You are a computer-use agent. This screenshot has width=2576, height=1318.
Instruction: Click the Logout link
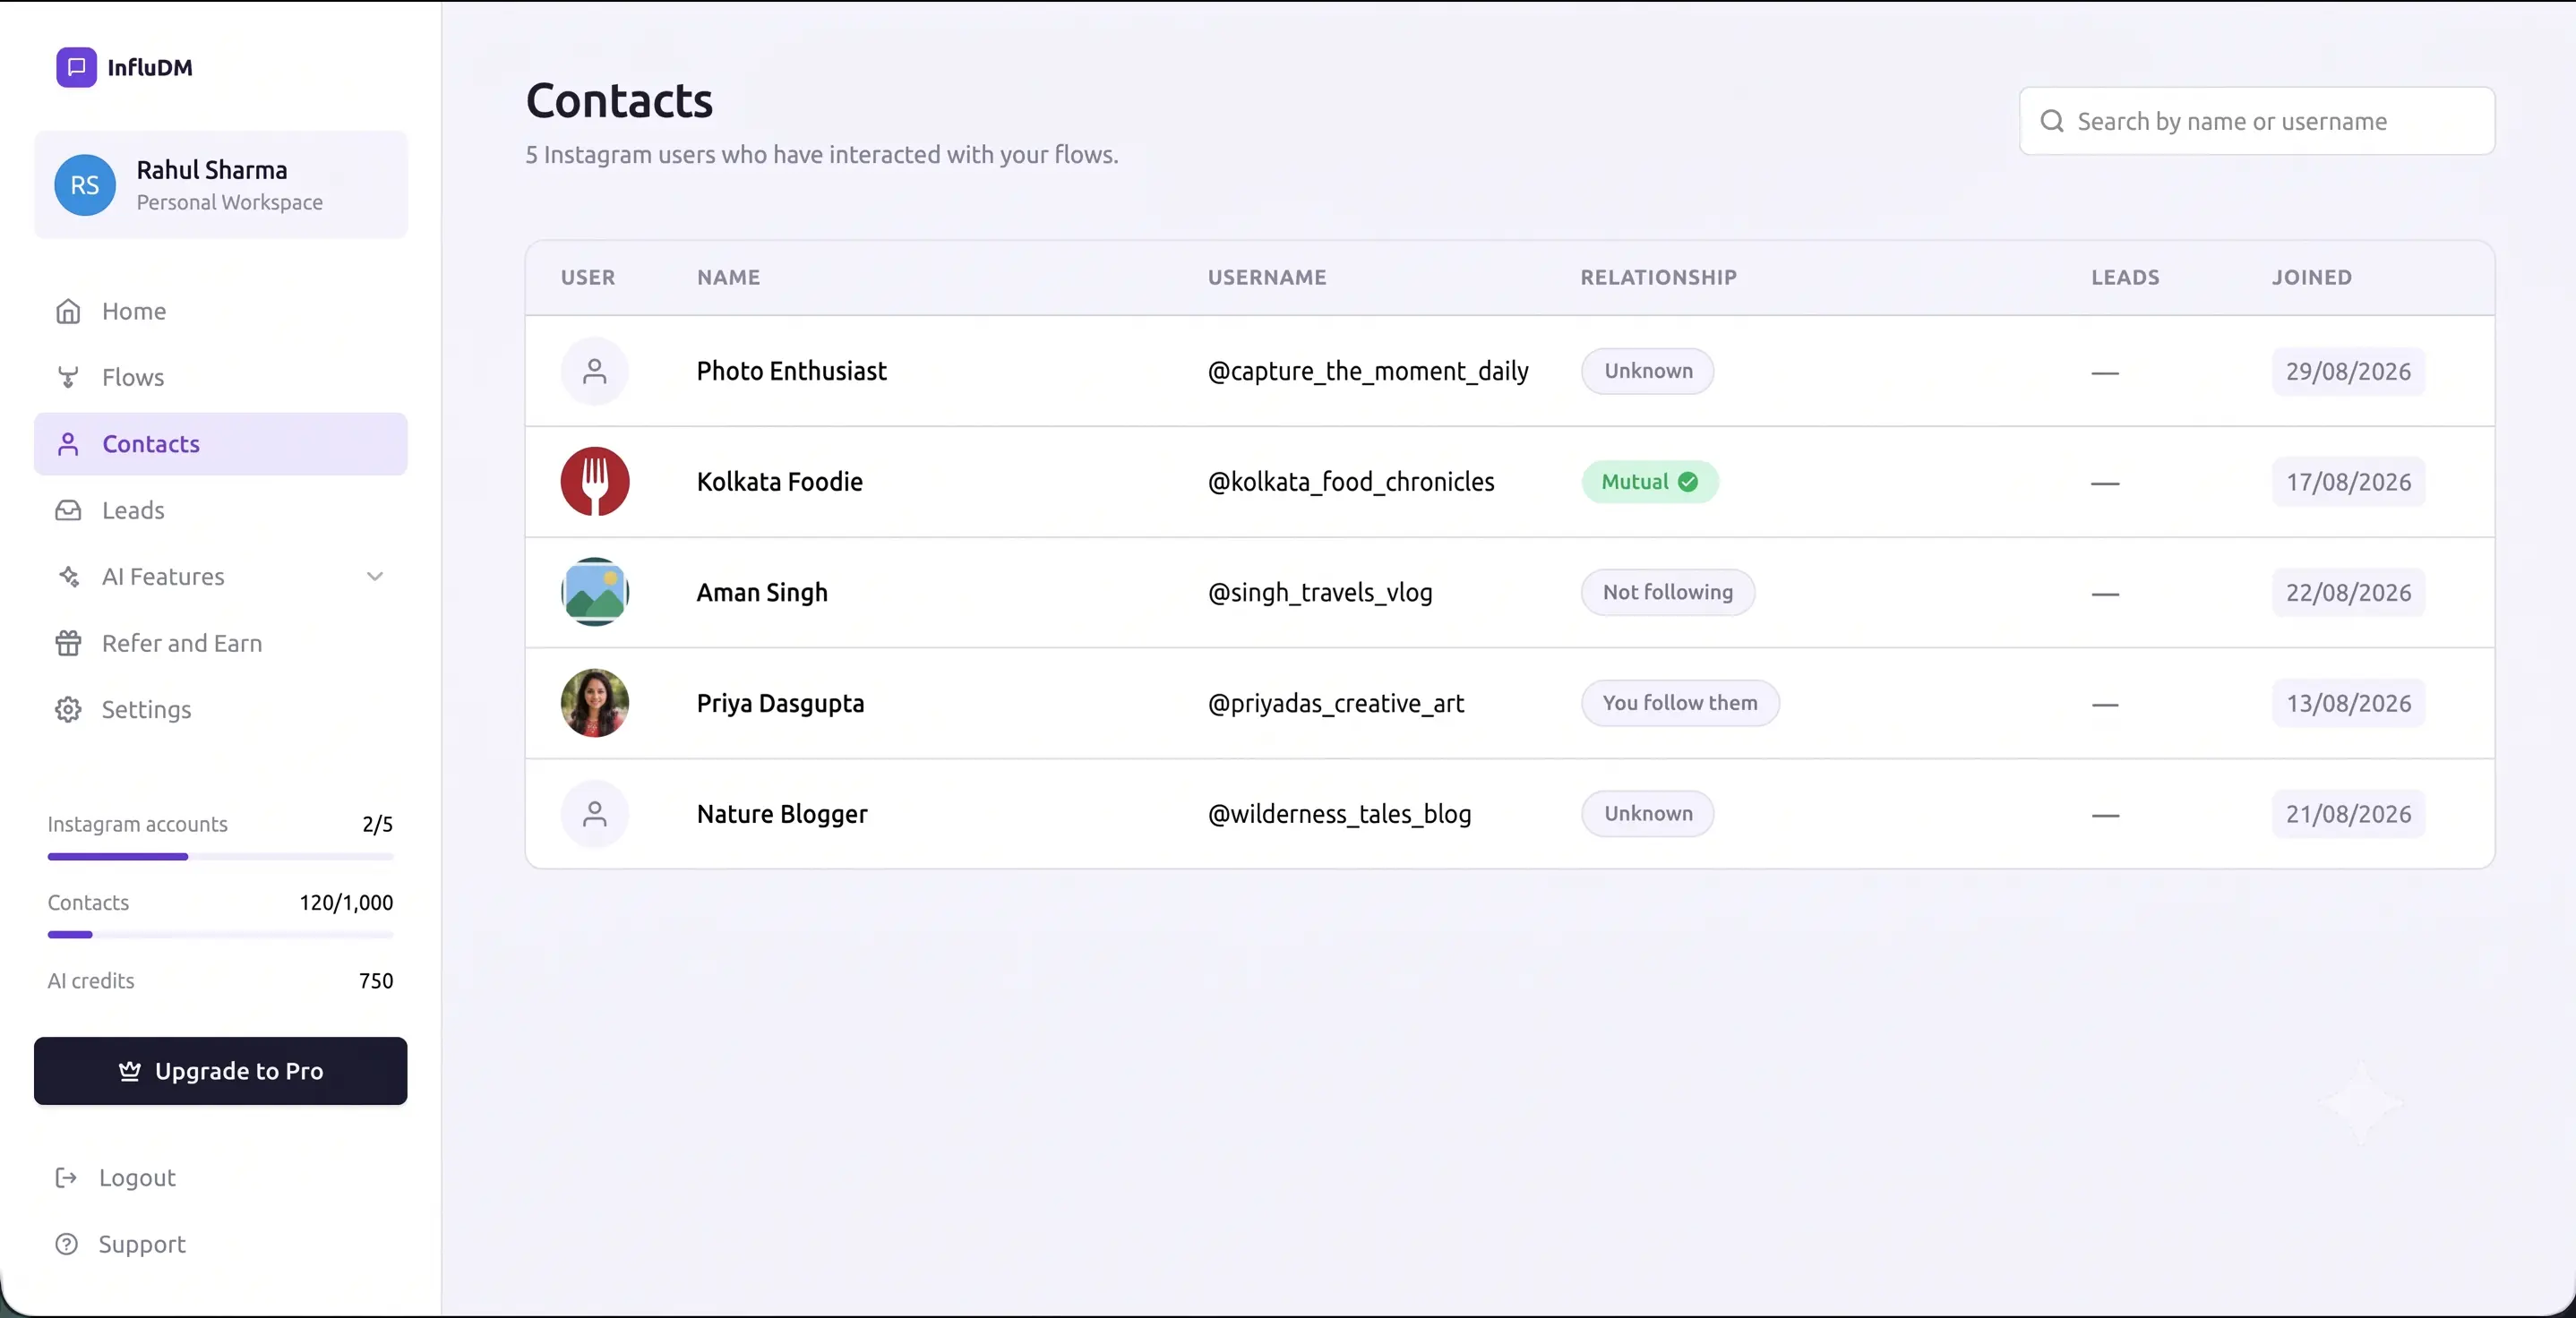pos(116,1178)
